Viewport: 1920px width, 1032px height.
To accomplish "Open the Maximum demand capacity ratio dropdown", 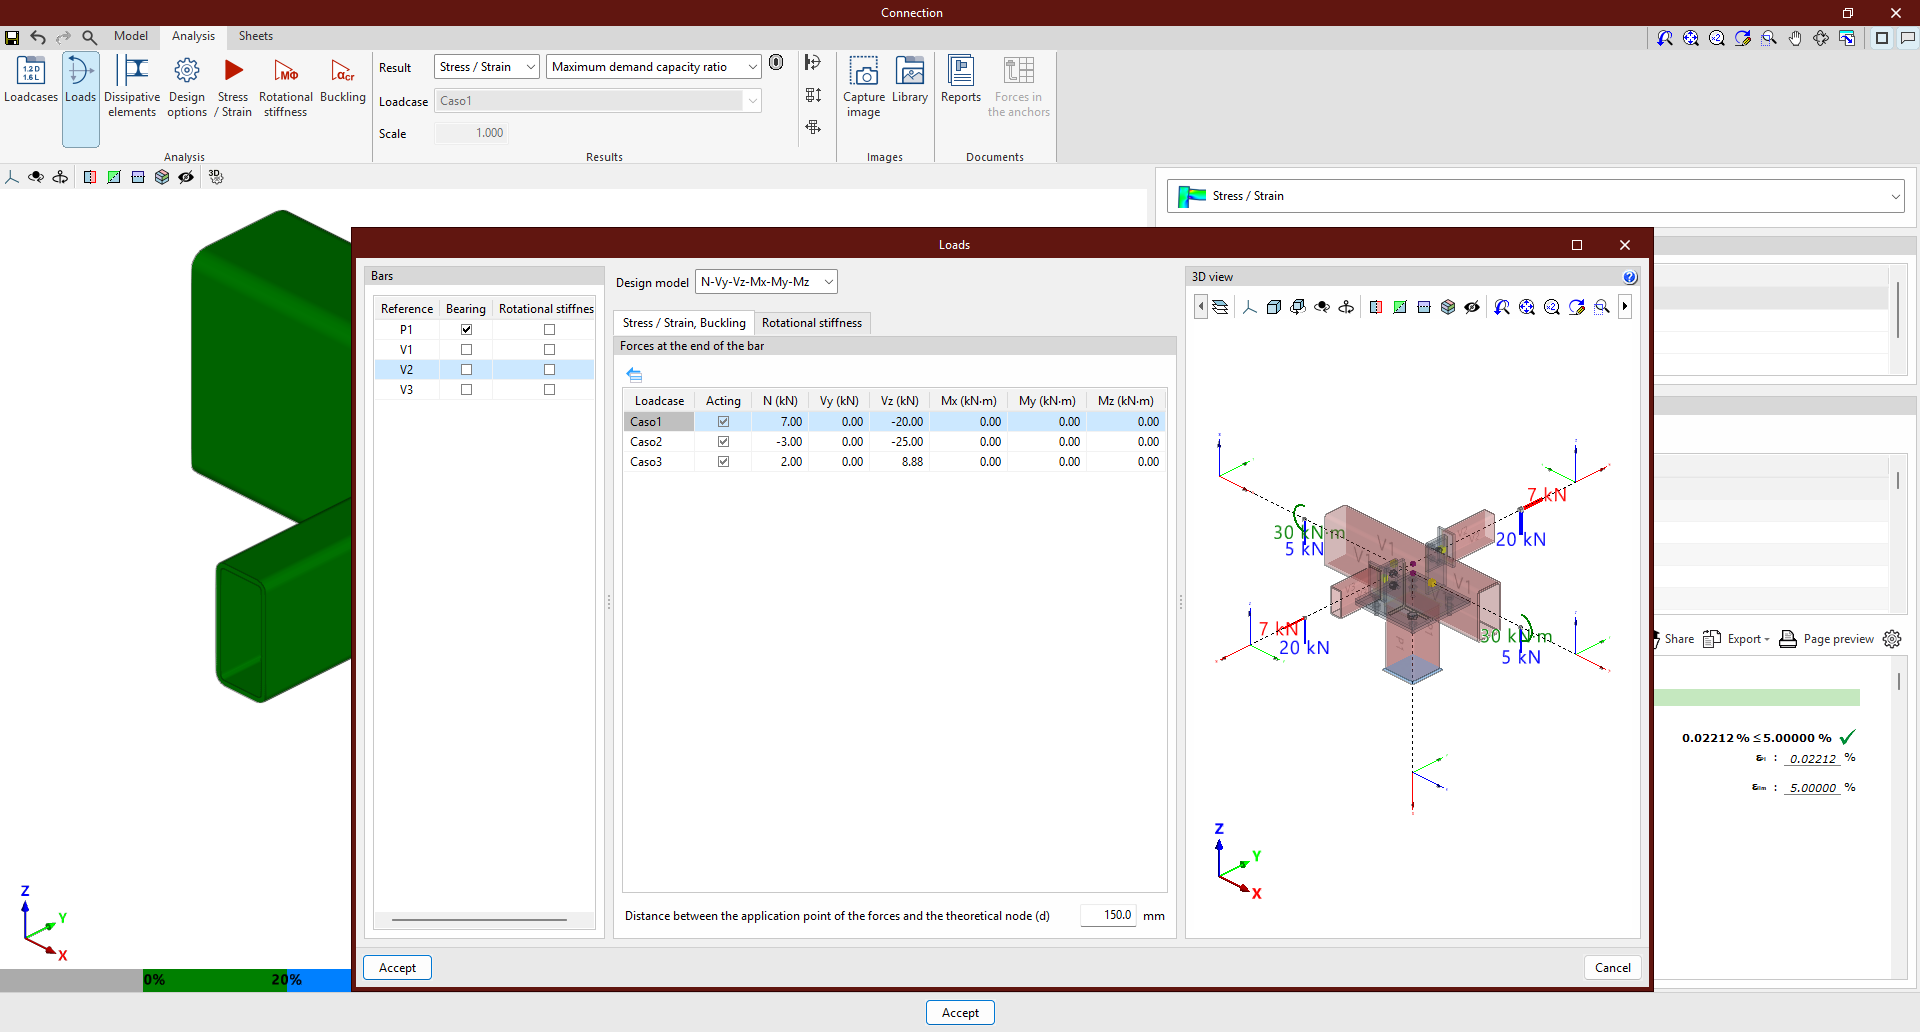I will (x=653, y=67).
